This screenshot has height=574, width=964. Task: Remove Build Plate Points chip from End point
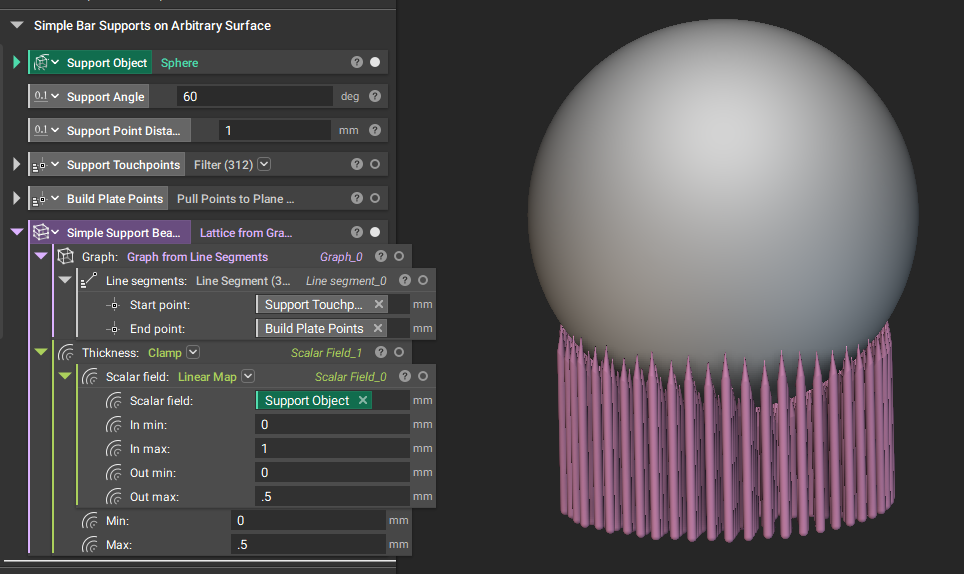378,328
